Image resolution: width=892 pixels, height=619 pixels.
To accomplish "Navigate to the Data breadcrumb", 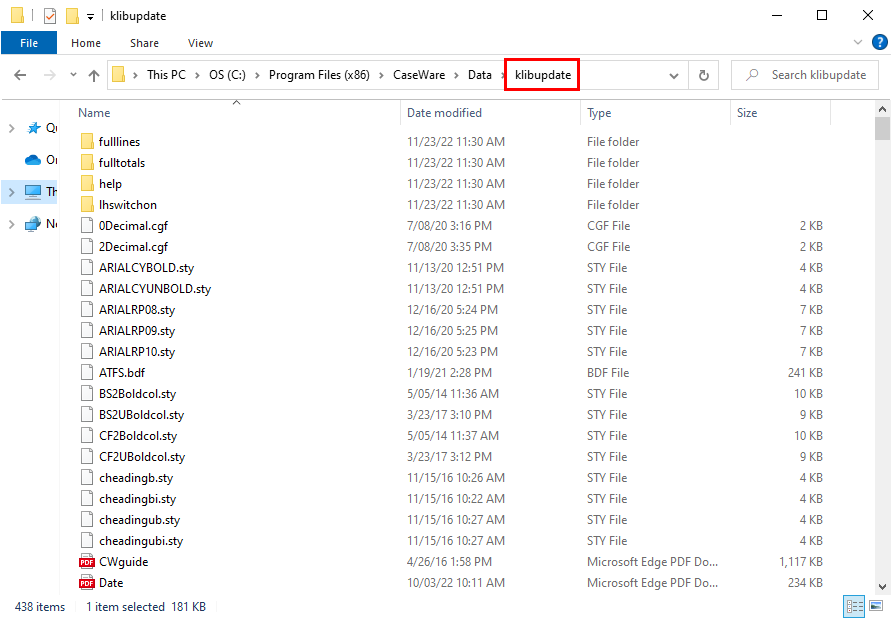I will tap(480, 75).
